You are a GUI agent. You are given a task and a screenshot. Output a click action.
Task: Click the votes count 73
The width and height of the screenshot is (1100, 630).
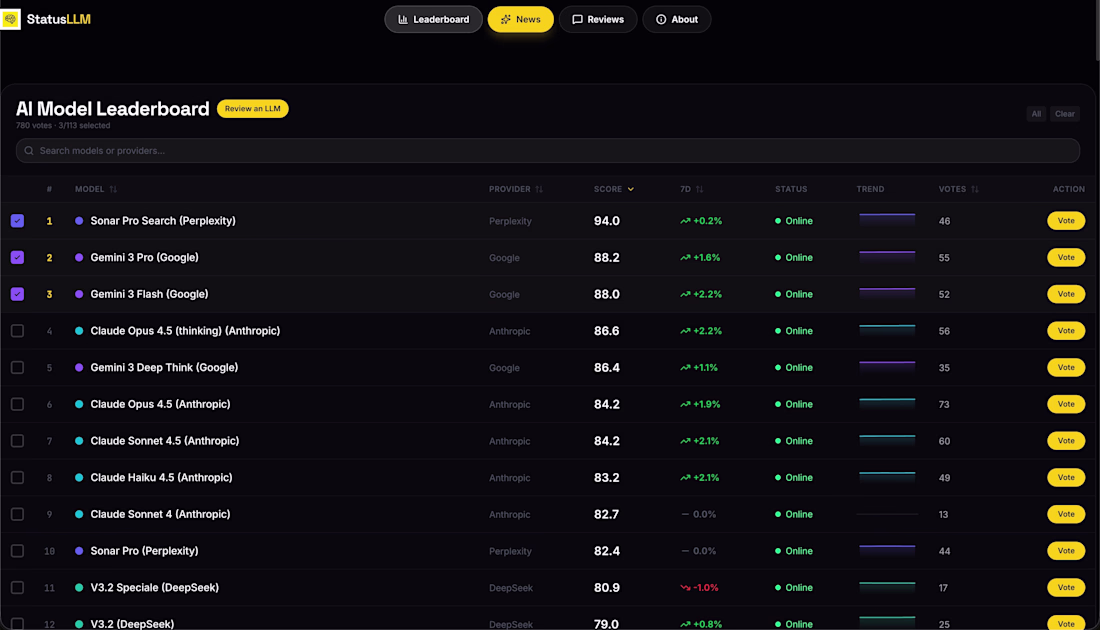(944, 405)
